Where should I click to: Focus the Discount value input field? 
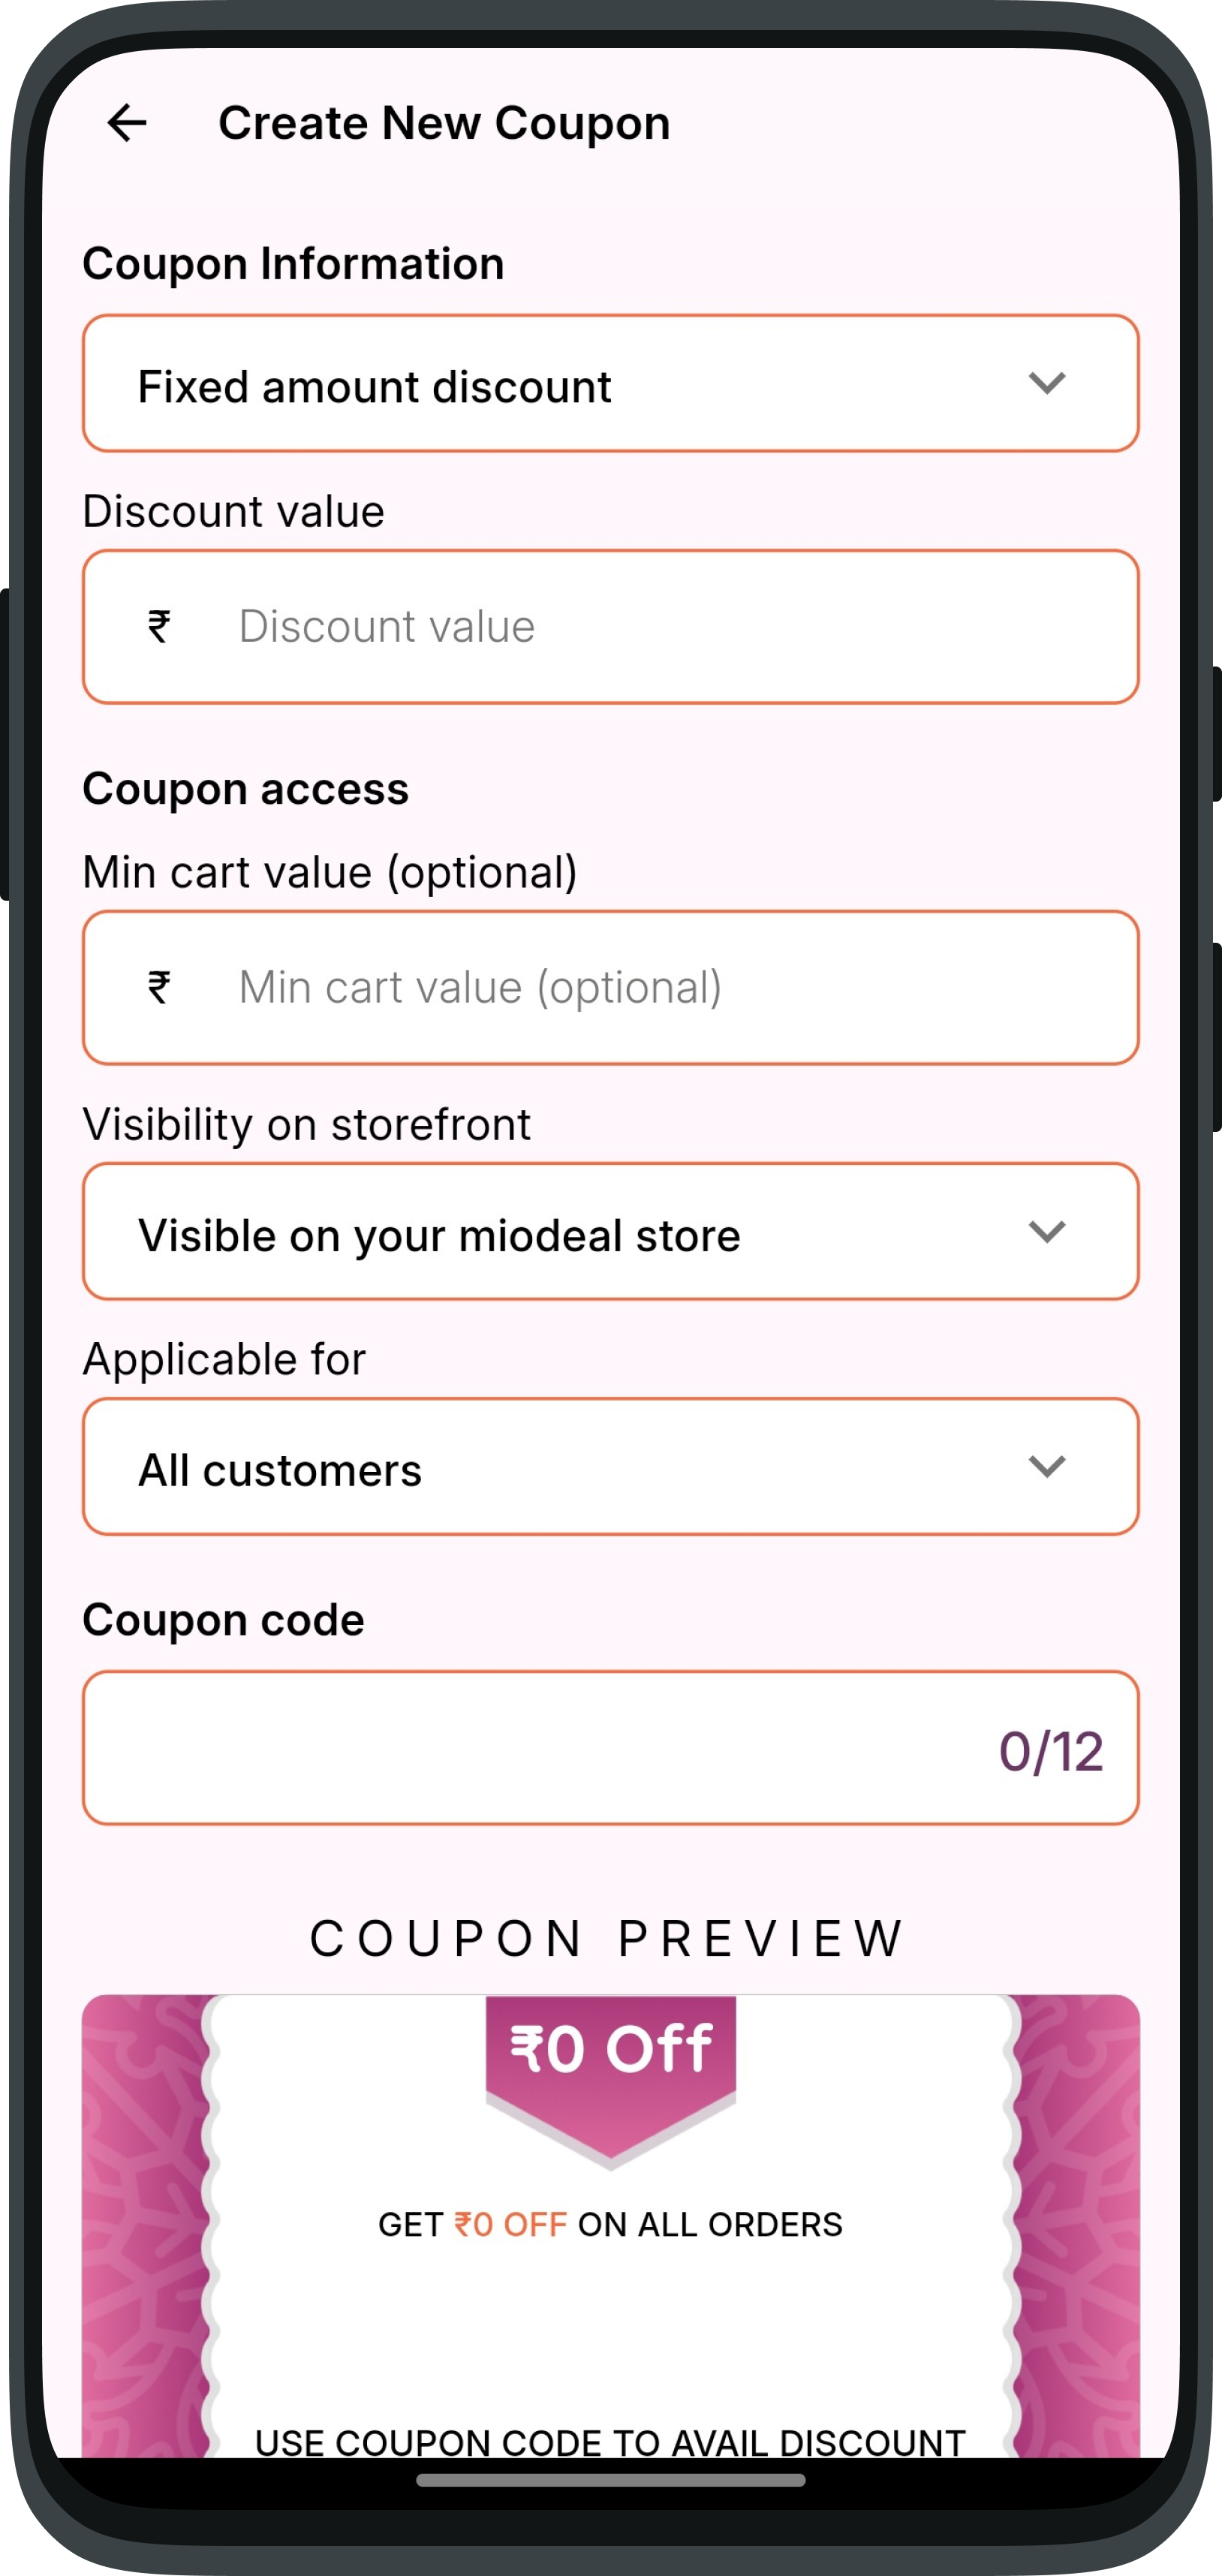pyautogui.click(x=611, y=627)
